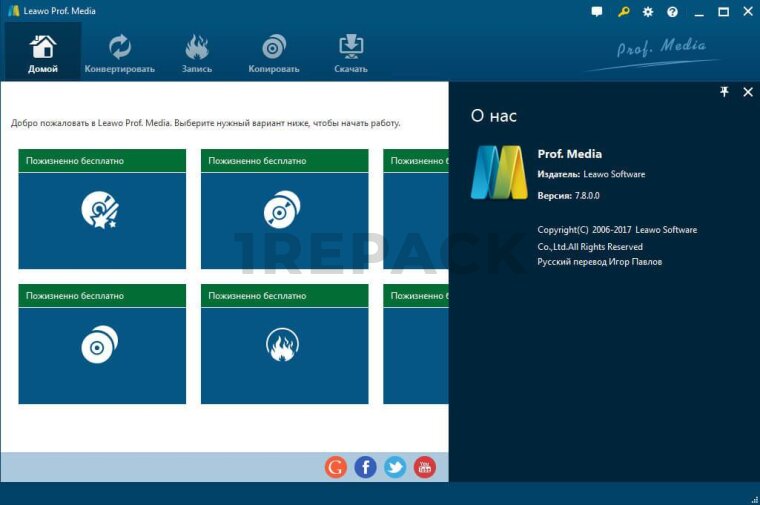Click the yellow key registration icon
Image resolution: width=760 pixels, height=505 pixels.
point(623,12)
